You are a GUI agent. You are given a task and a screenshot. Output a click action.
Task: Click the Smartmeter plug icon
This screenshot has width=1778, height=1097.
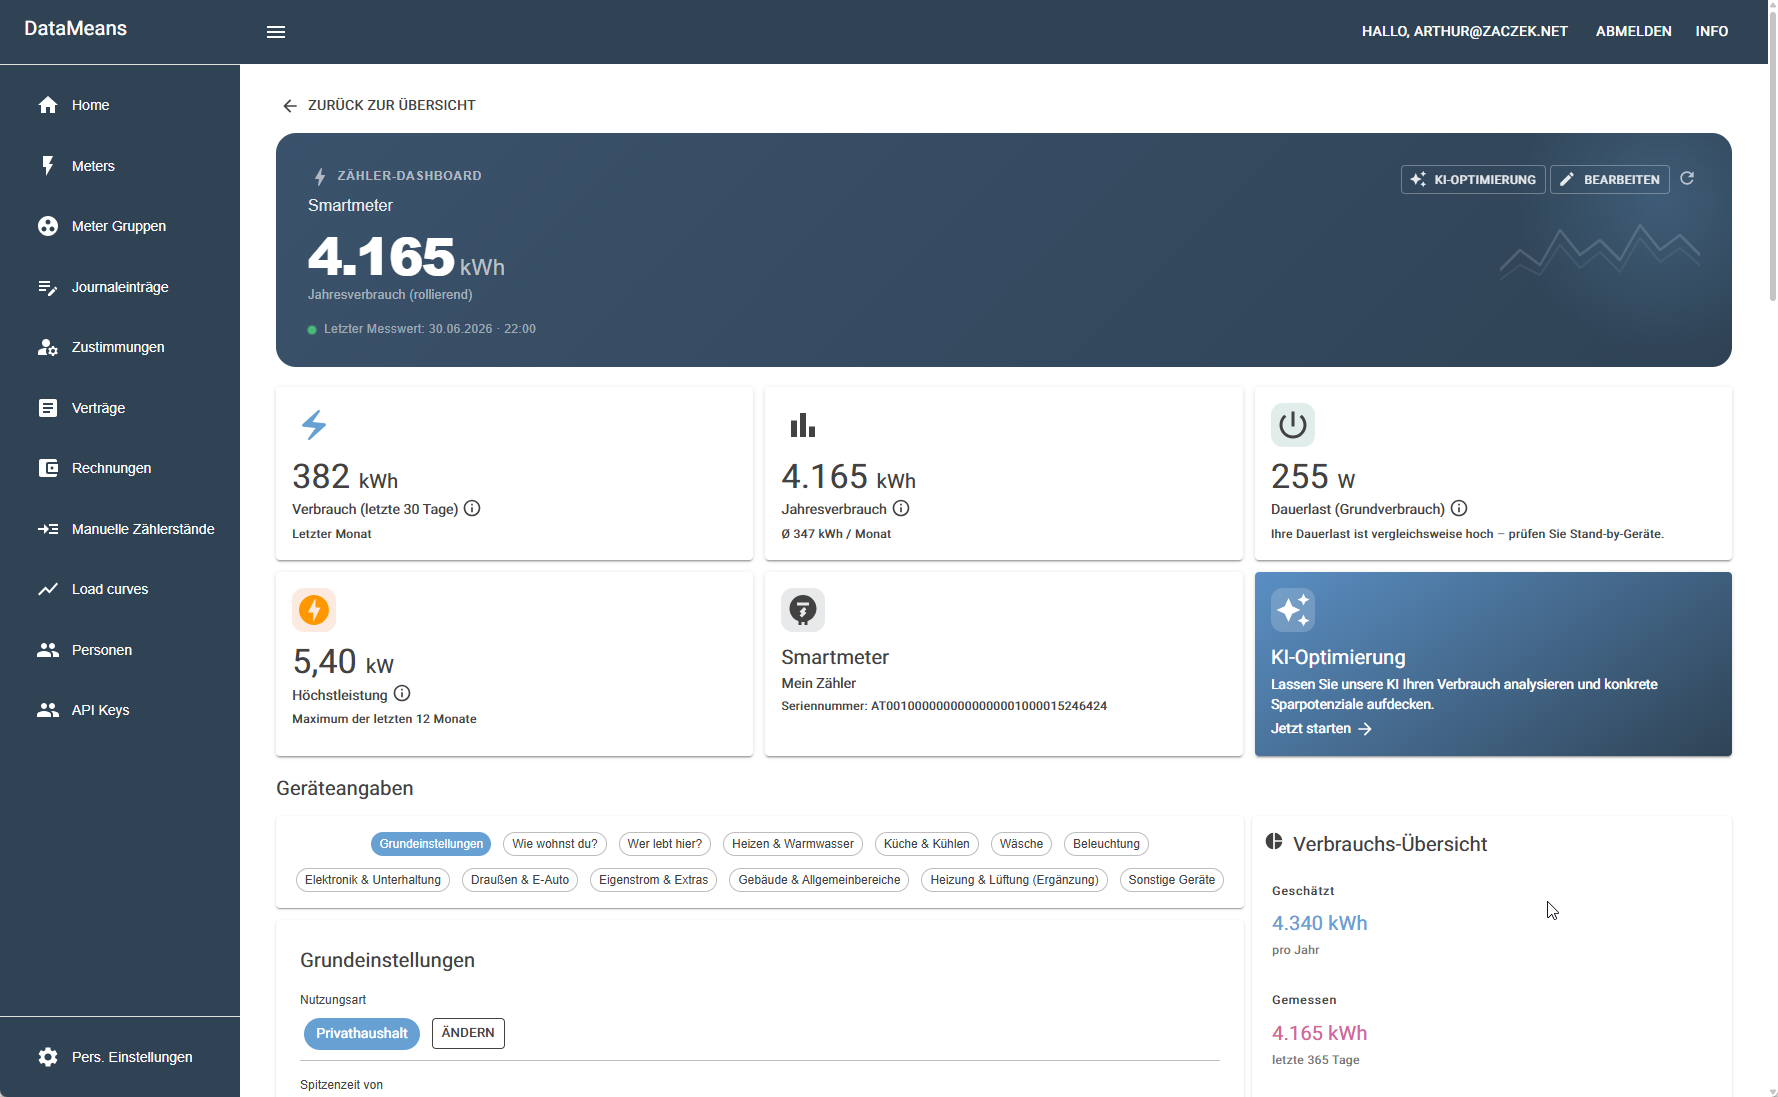tap(803, 610)
